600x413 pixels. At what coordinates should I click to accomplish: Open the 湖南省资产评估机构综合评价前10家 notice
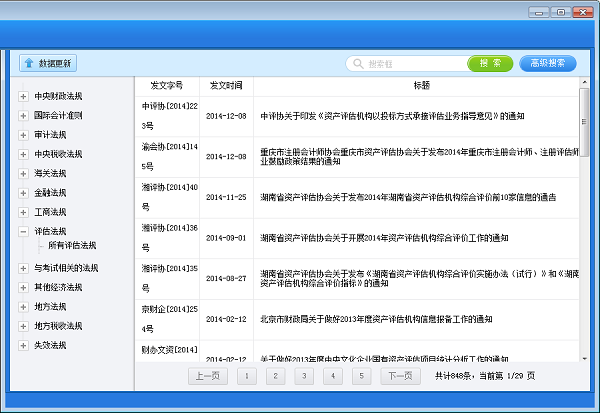(408, 198)
